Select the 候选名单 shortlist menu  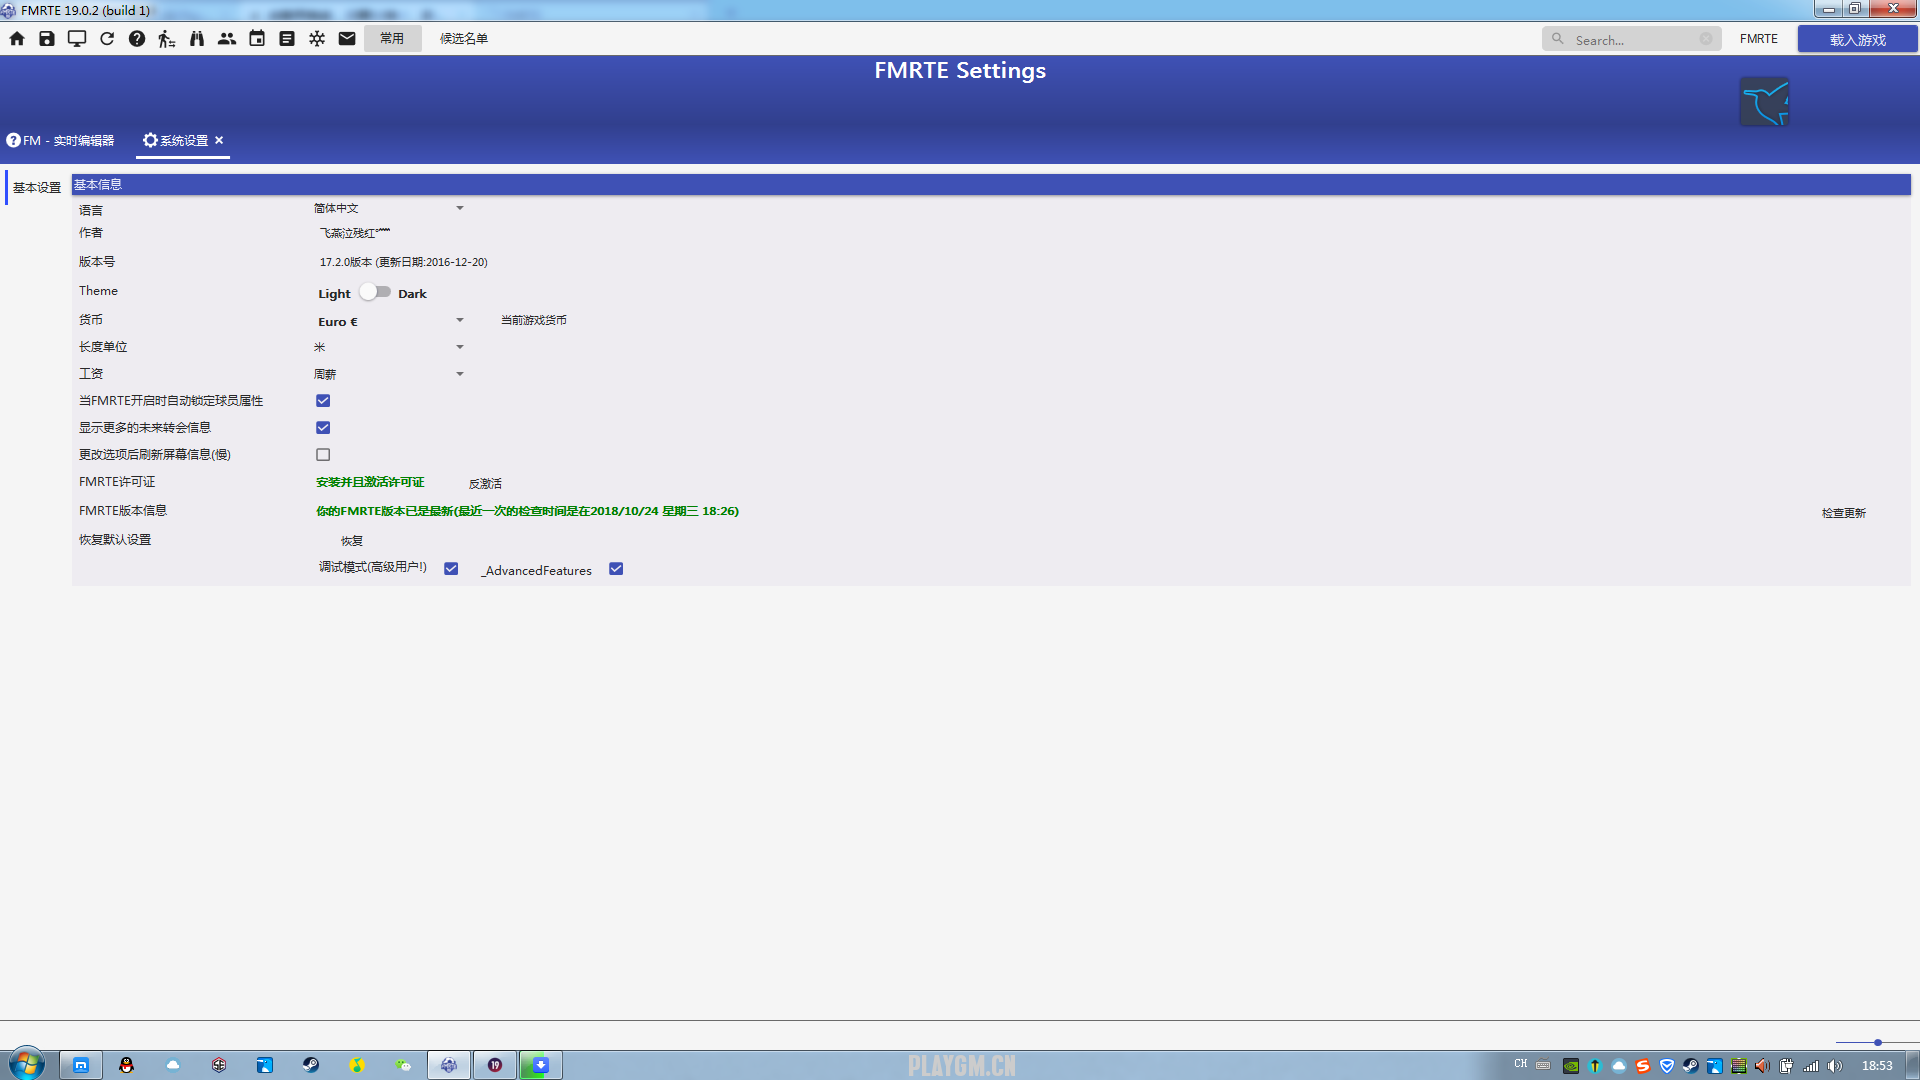[464, 38]
